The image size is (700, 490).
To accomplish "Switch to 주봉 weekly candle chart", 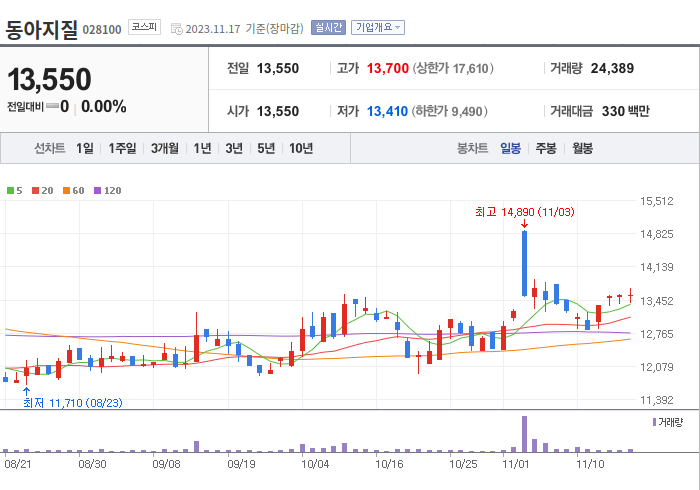I will click(546, 148).
